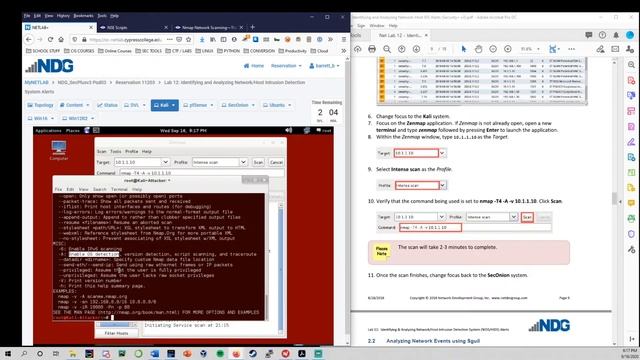
Task: Open Acrobat notifications bell
Action: (616, 35)
